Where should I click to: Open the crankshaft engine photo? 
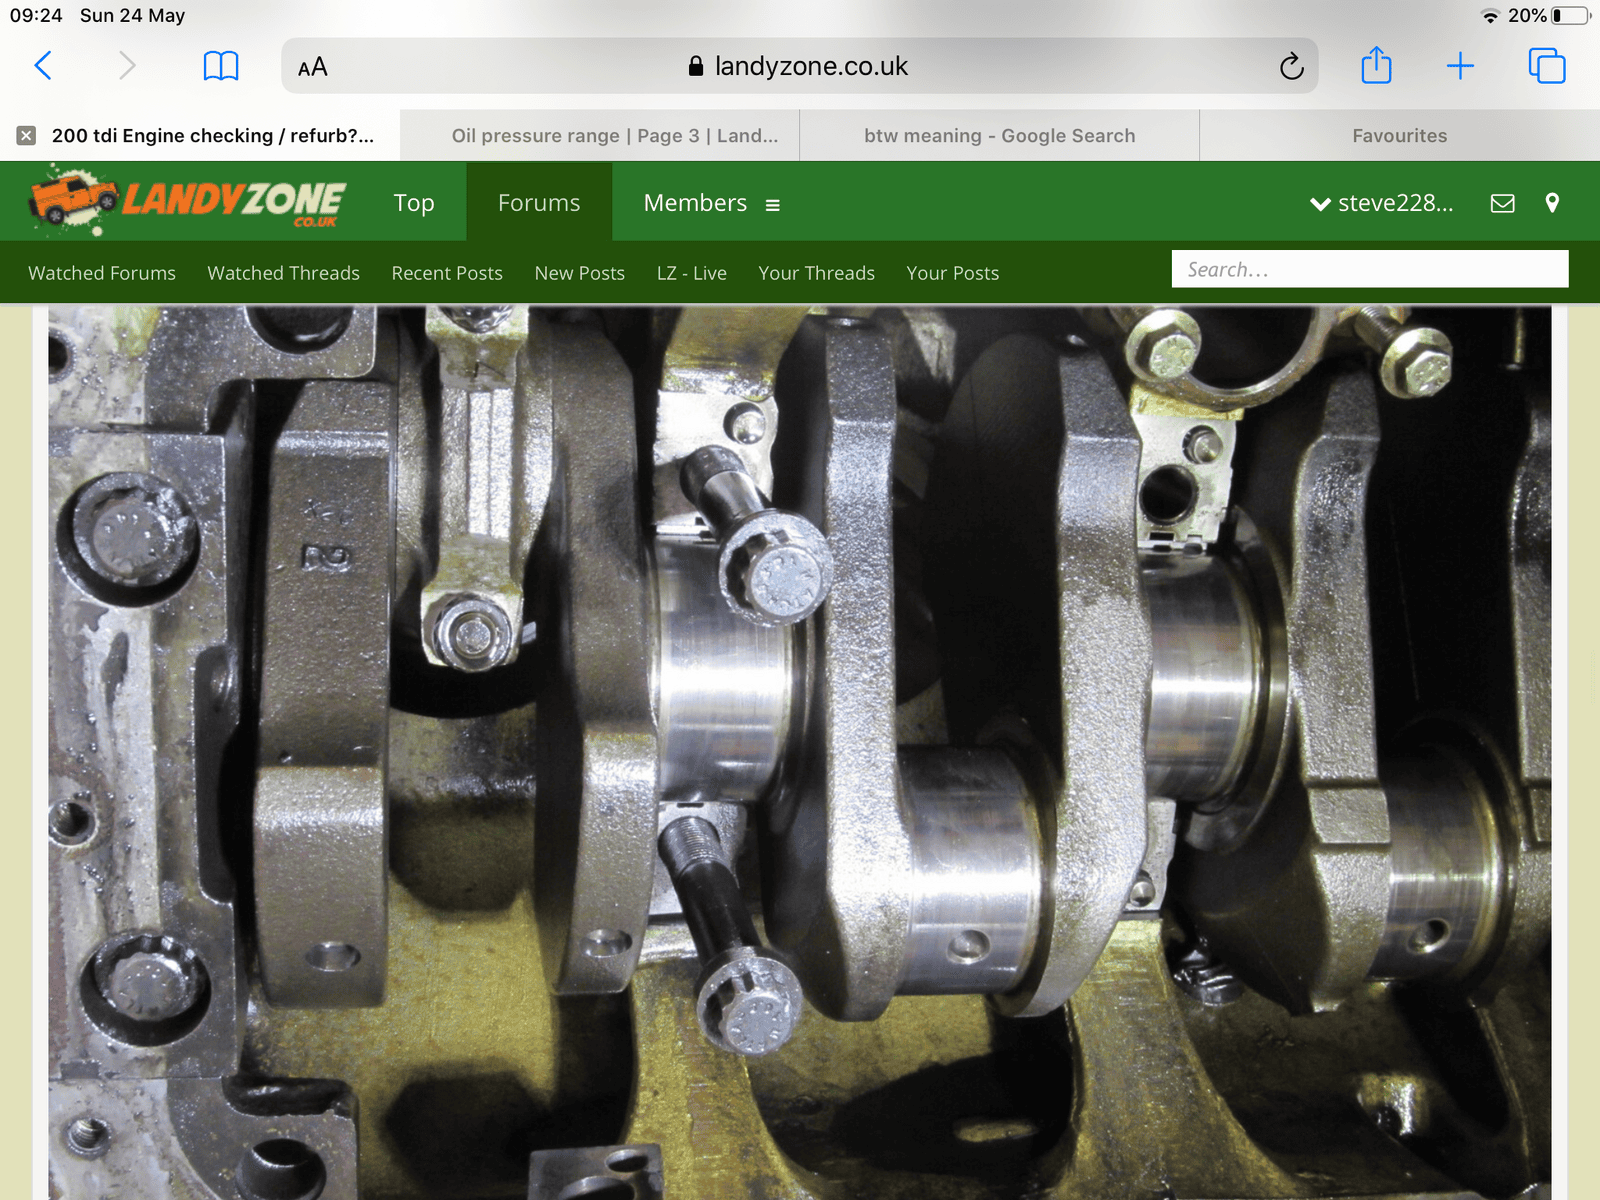coord(800,753)
